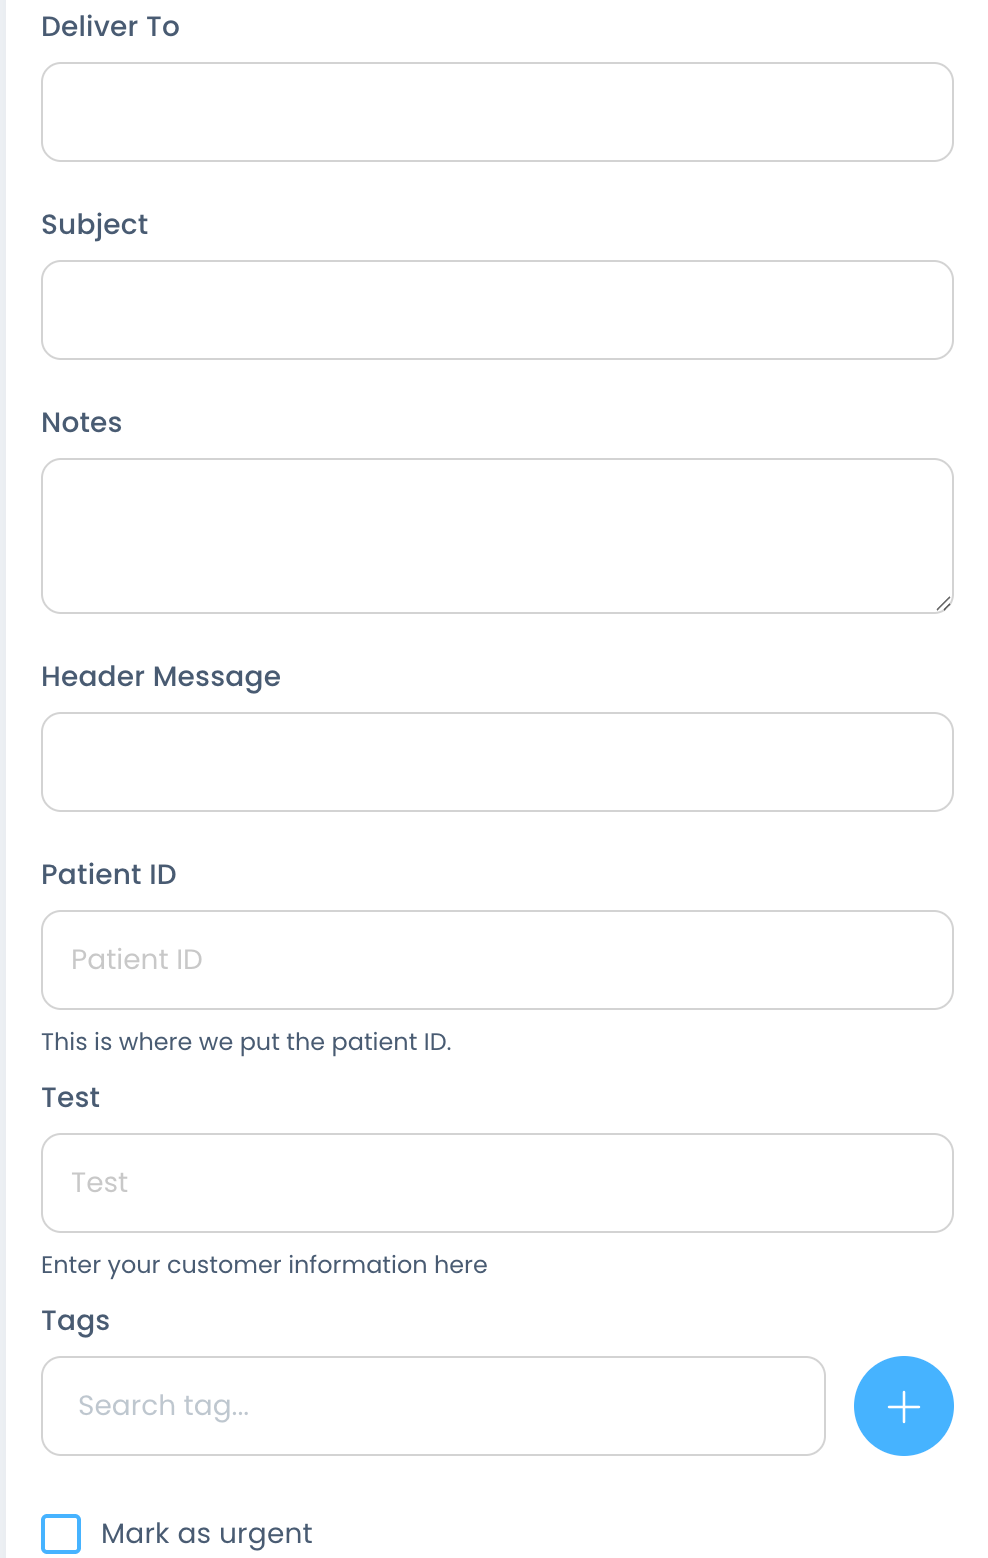988x1558 pixels.
Task: Click the Test heading label
Action: [70, 1098]
